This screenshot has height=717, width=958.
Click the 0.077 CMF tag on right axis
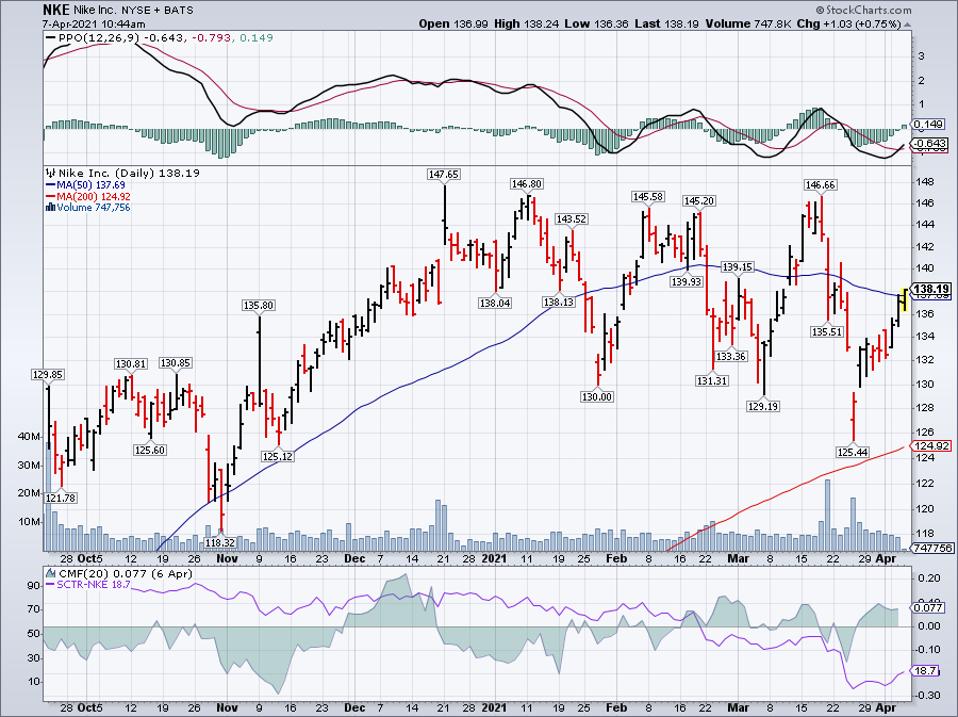(929, 608)
